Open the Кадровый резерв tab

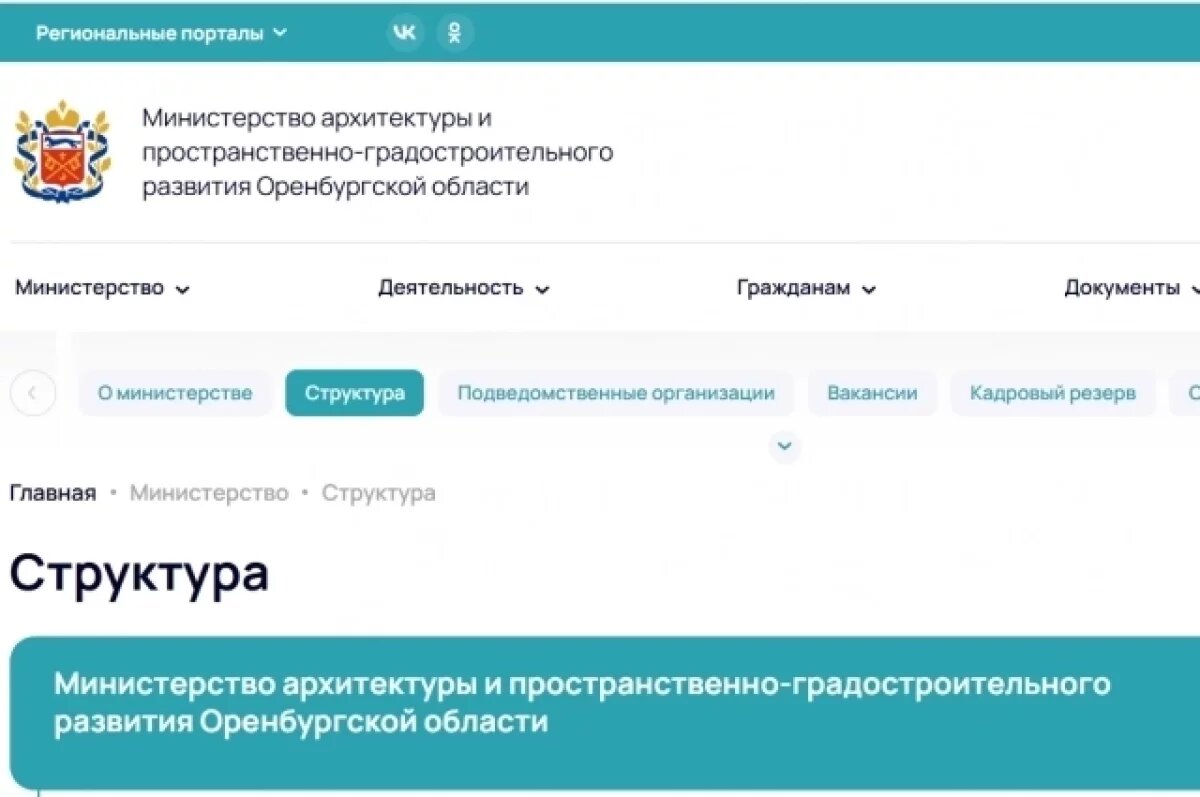(x=1052, y=393)
